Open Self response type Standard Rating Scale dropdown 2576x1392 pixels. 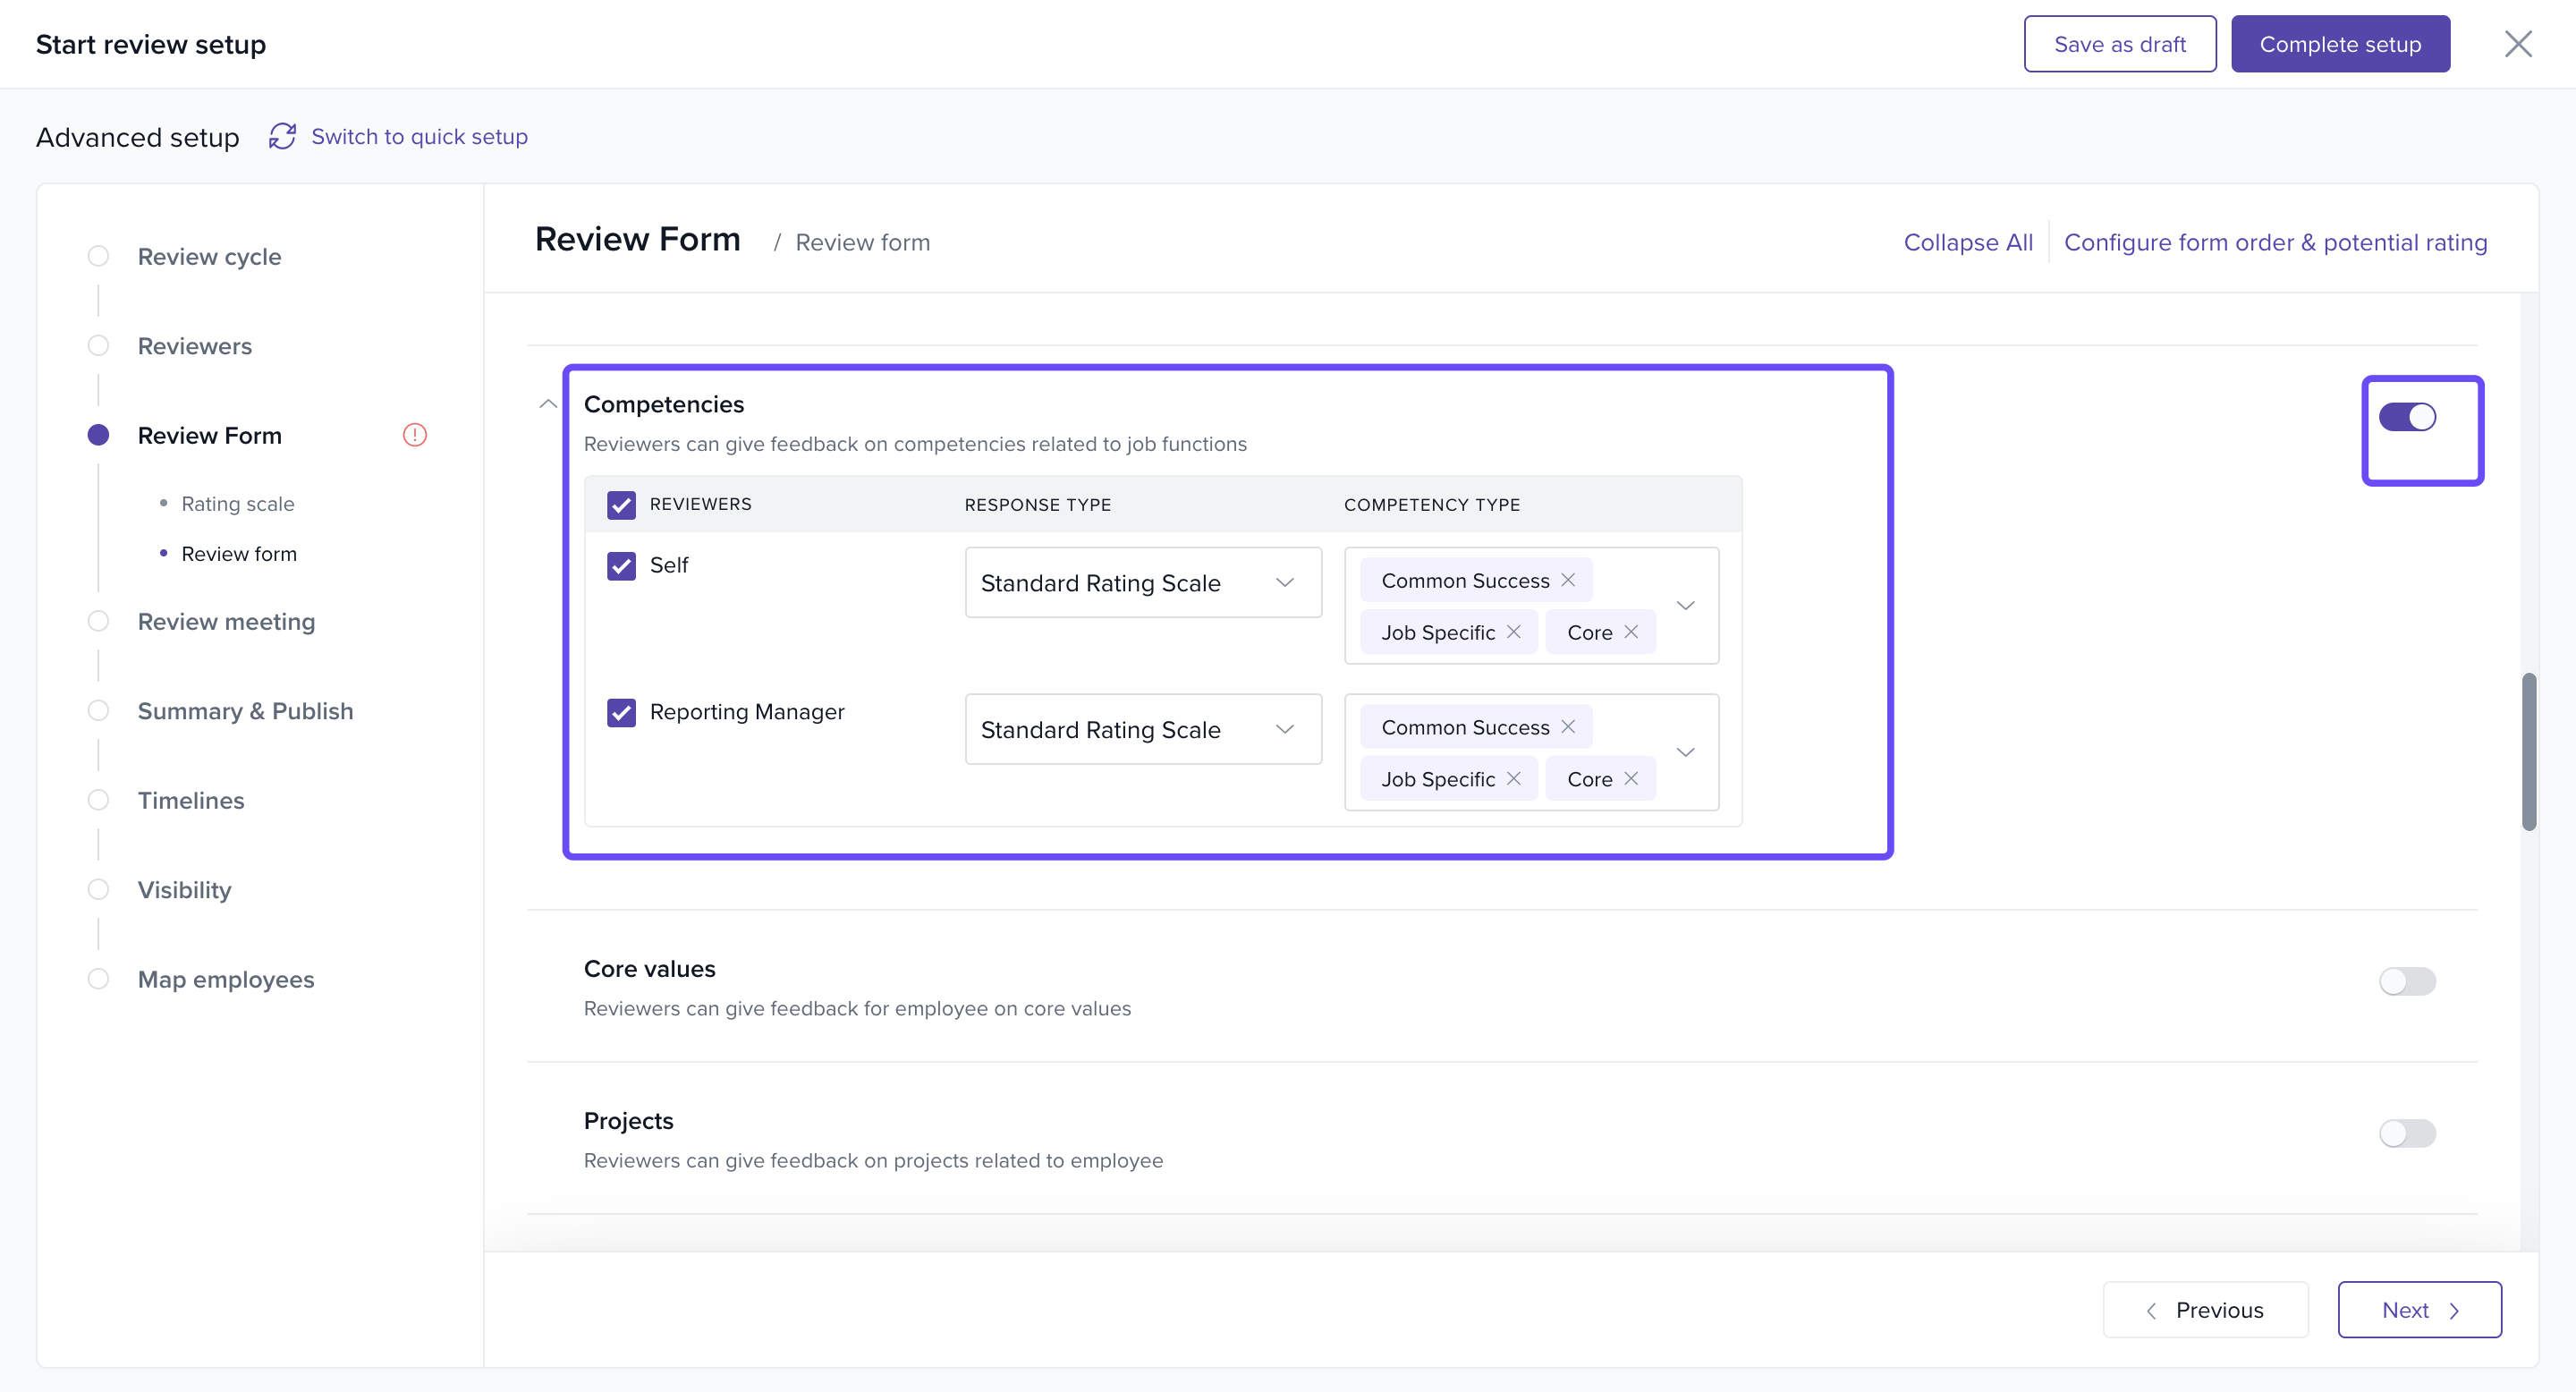(1142, 583)
